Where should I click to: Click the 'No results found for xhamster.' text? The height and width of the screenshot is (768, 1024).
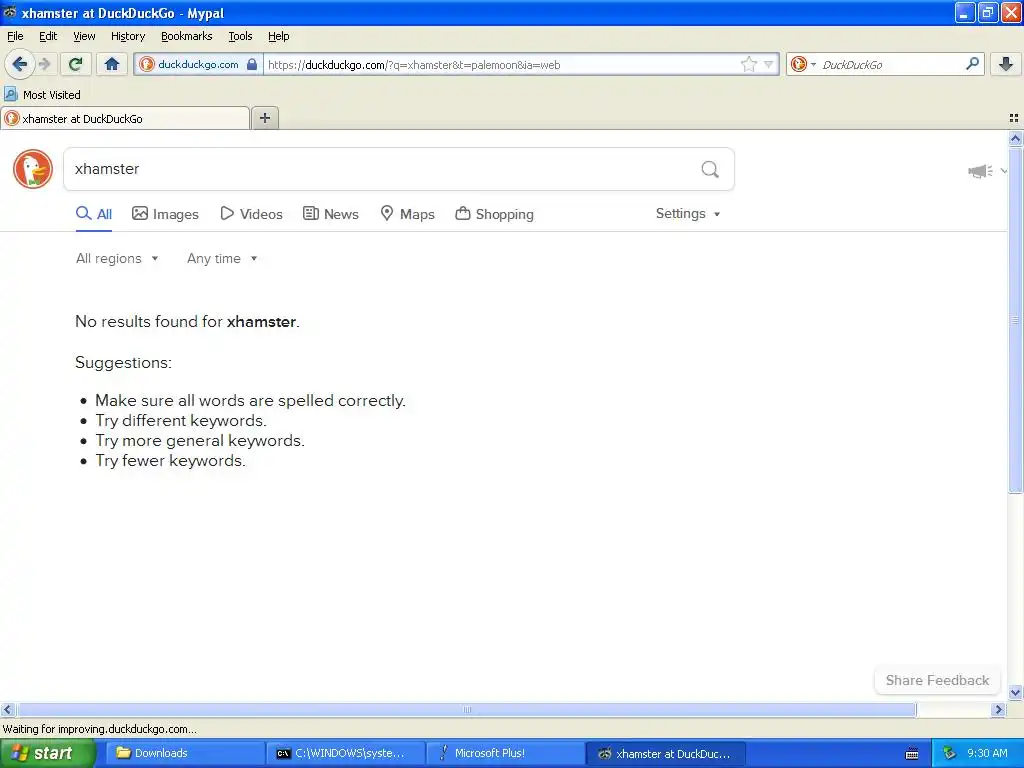click(x=187, y=321)
